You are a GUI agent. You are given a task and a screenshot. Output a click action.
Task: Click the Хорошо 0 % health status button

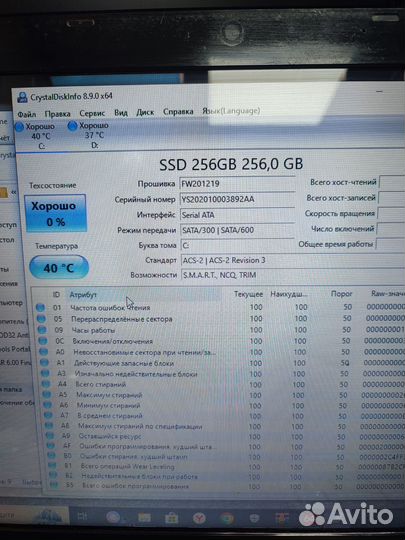tap(55, 213)
